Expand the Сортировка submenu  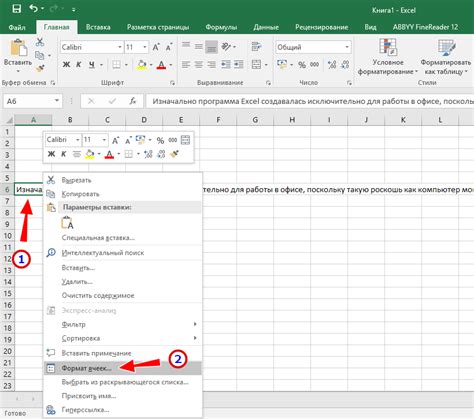tap(123, 338)
